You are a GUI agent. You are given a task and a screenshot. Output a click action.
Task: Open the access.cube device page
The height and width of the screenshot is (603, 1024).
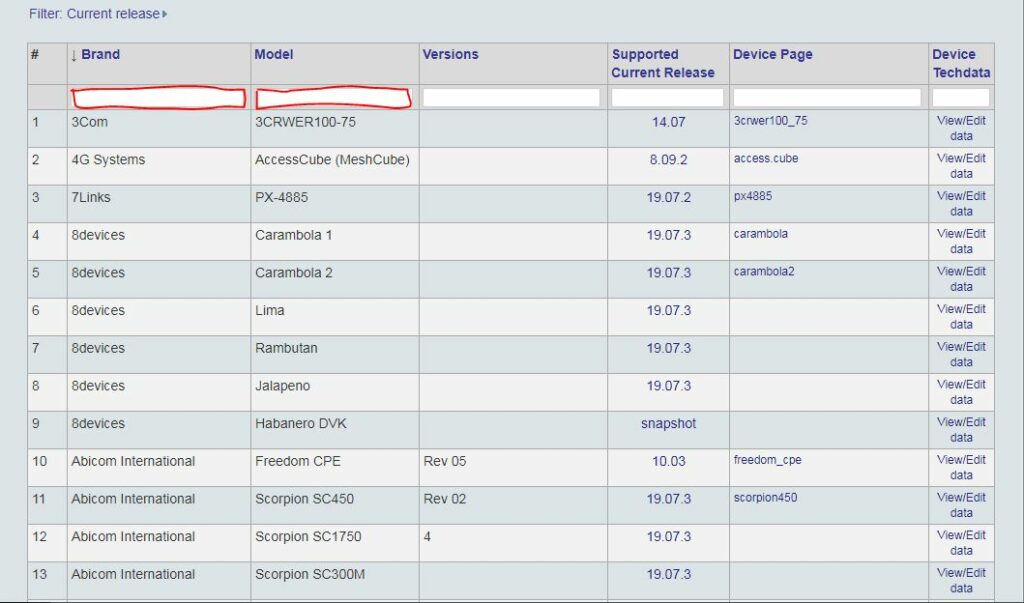click(x=765, y=159)
